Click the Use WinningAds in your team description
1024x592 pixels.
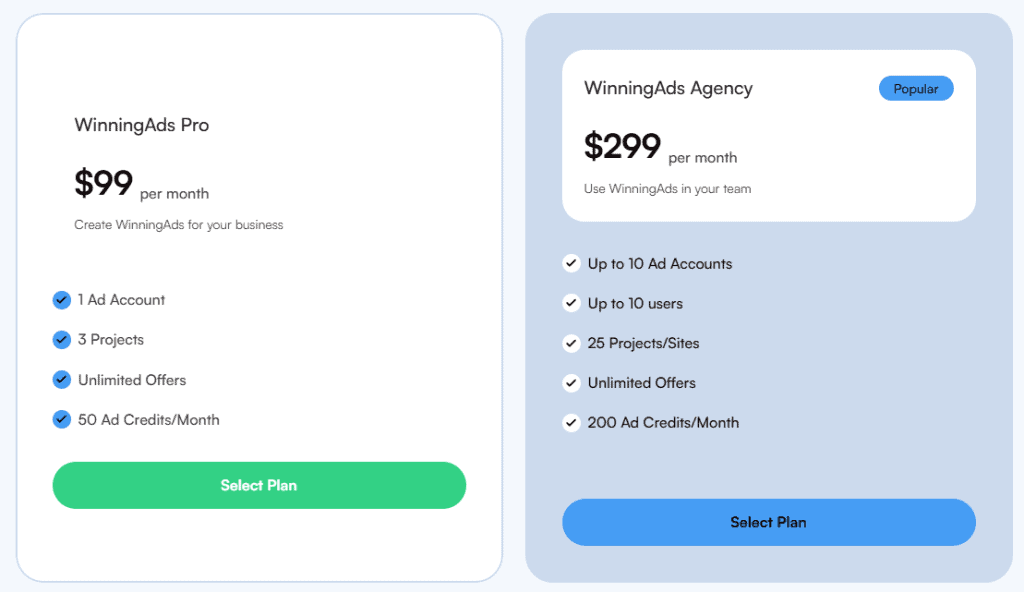[667, 189]
